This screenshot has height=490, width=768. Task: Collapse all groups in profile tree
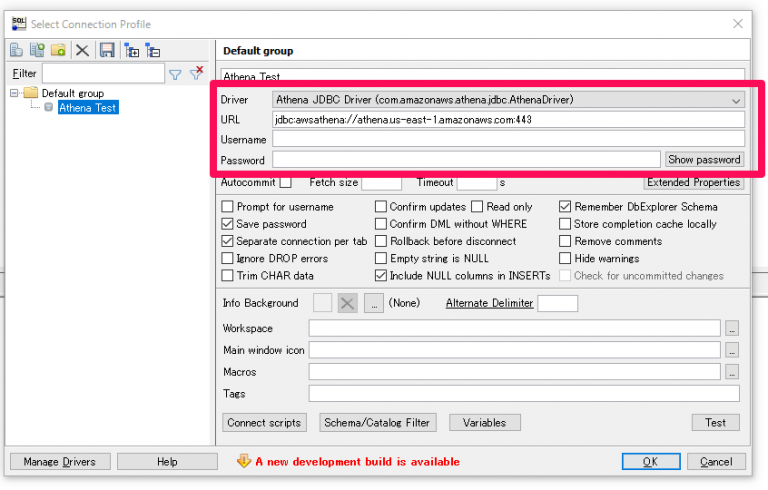pyautogui.click(x=153, y=50)
